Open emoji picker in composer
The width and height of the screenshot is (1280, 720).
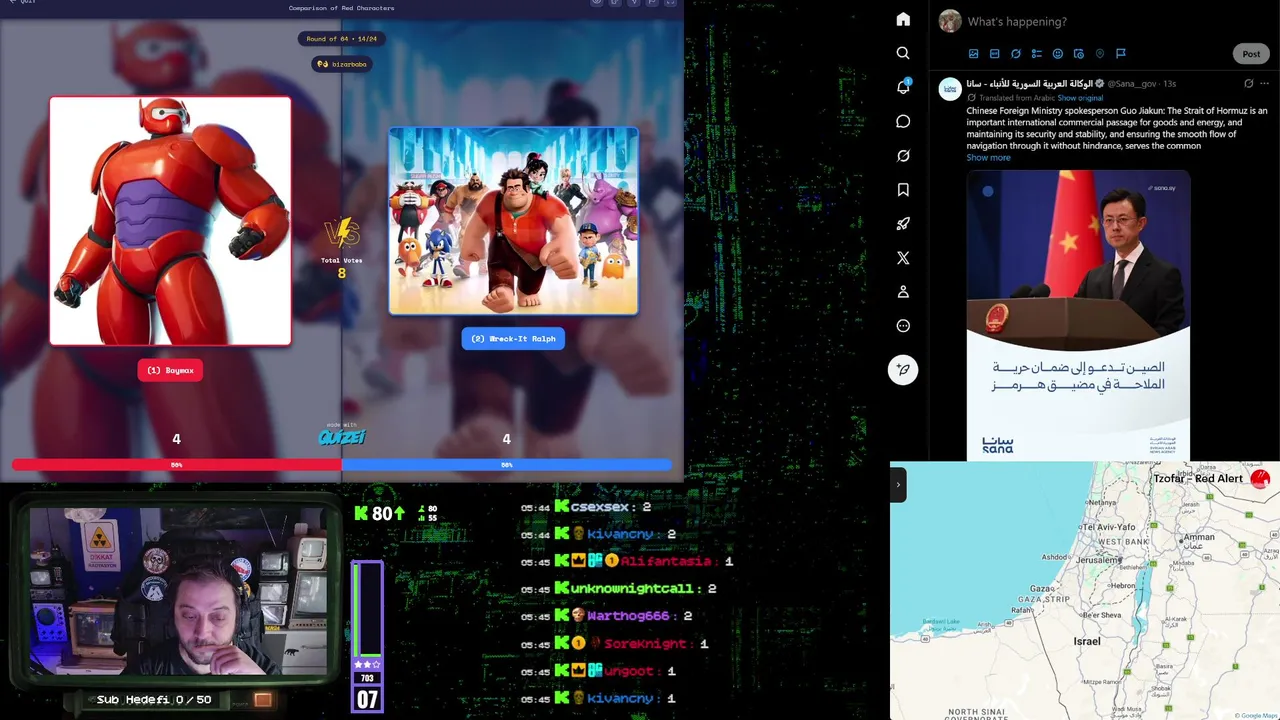(x=1057, y=54)
